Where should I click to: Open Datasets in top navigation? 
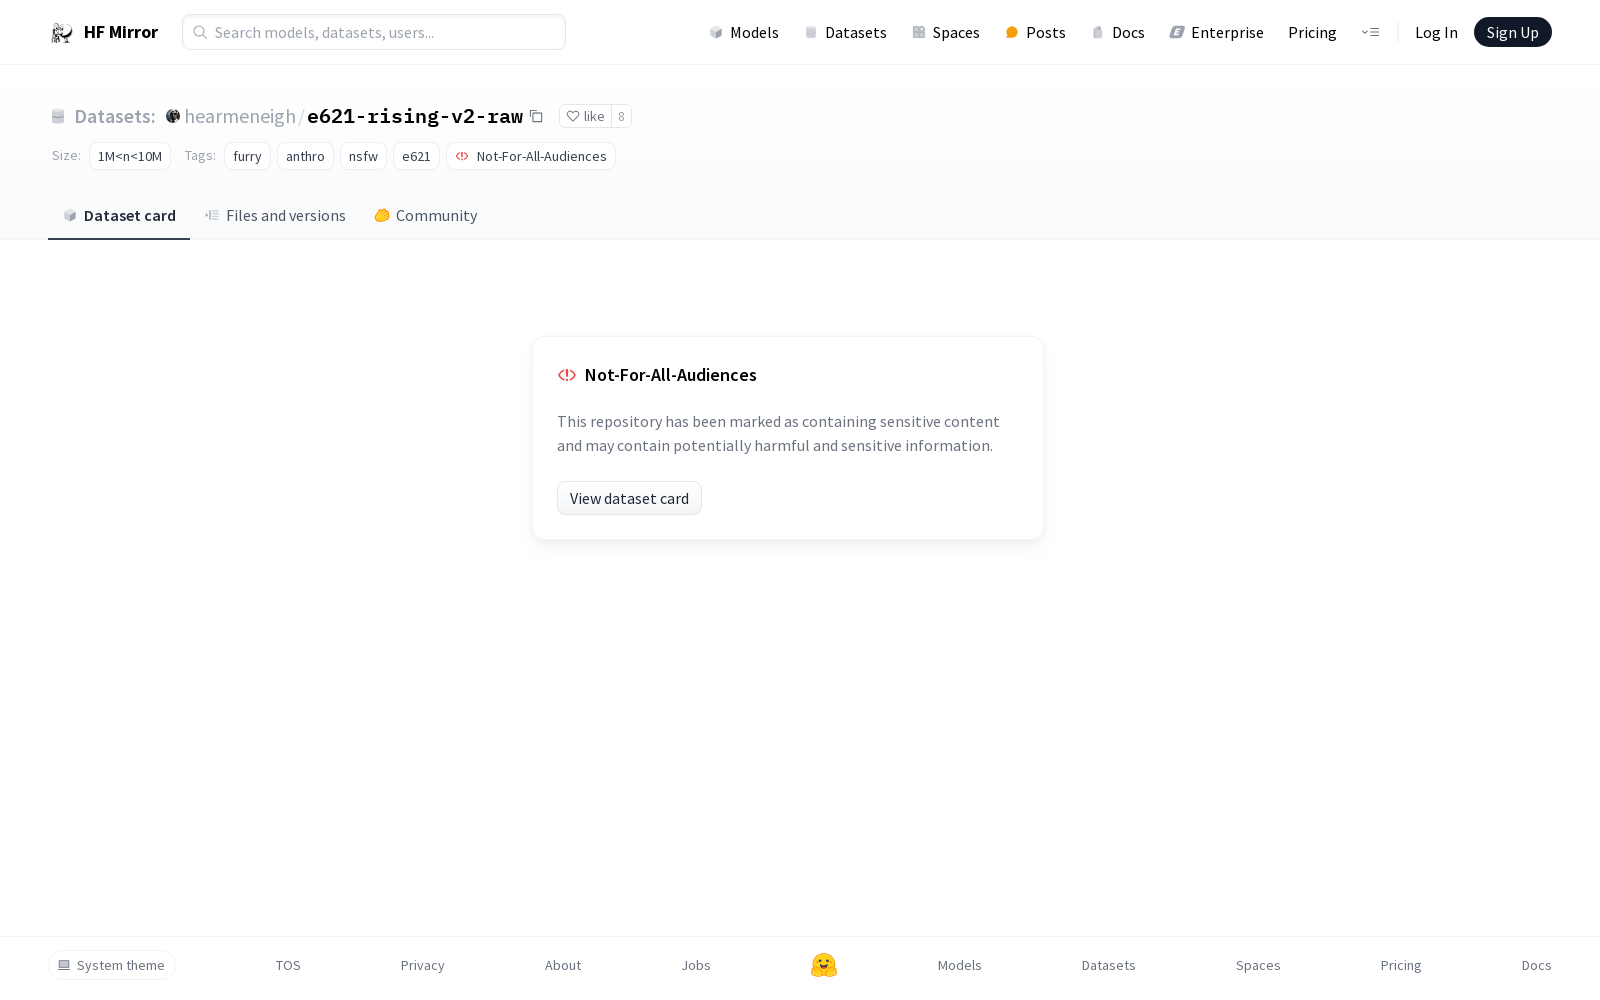(846, 32)
